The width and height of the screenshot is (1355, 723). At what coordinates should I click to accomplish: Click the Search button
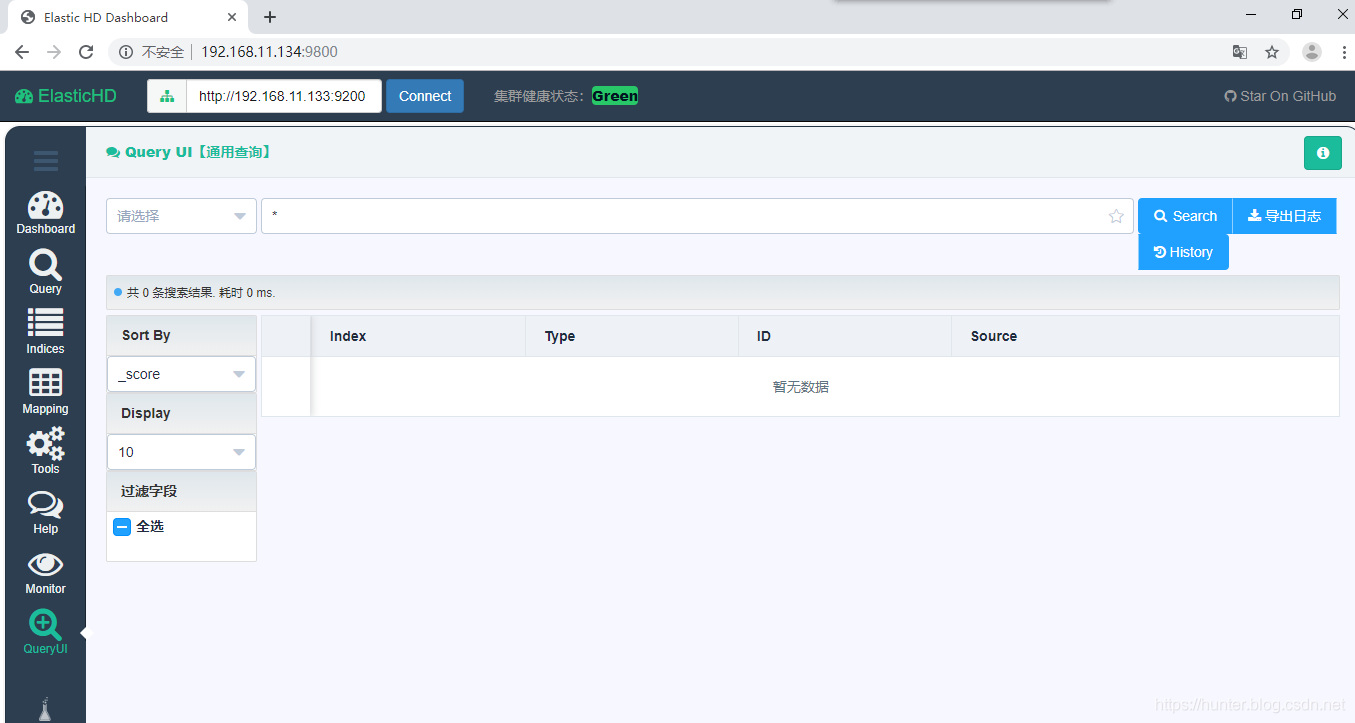(1185, 216)
